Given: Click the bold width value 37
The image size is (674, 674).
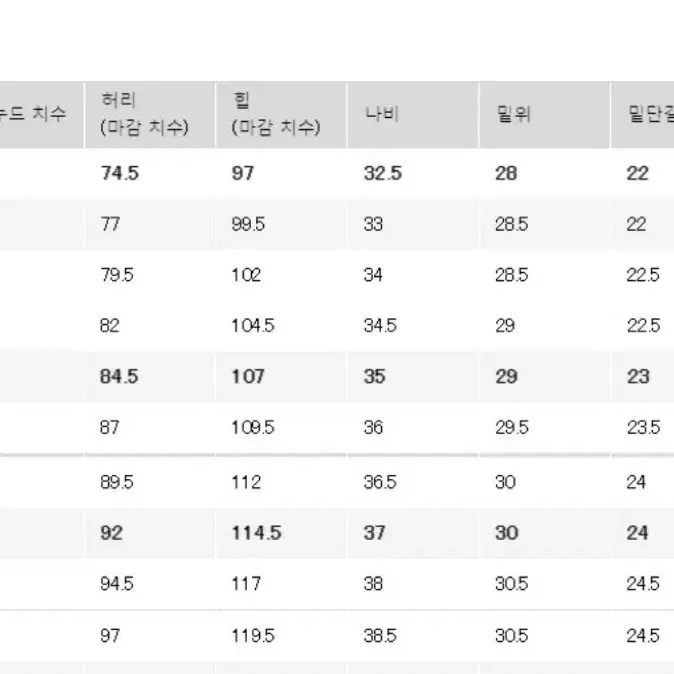Looking at the screenshot, I should click(374, 533).
